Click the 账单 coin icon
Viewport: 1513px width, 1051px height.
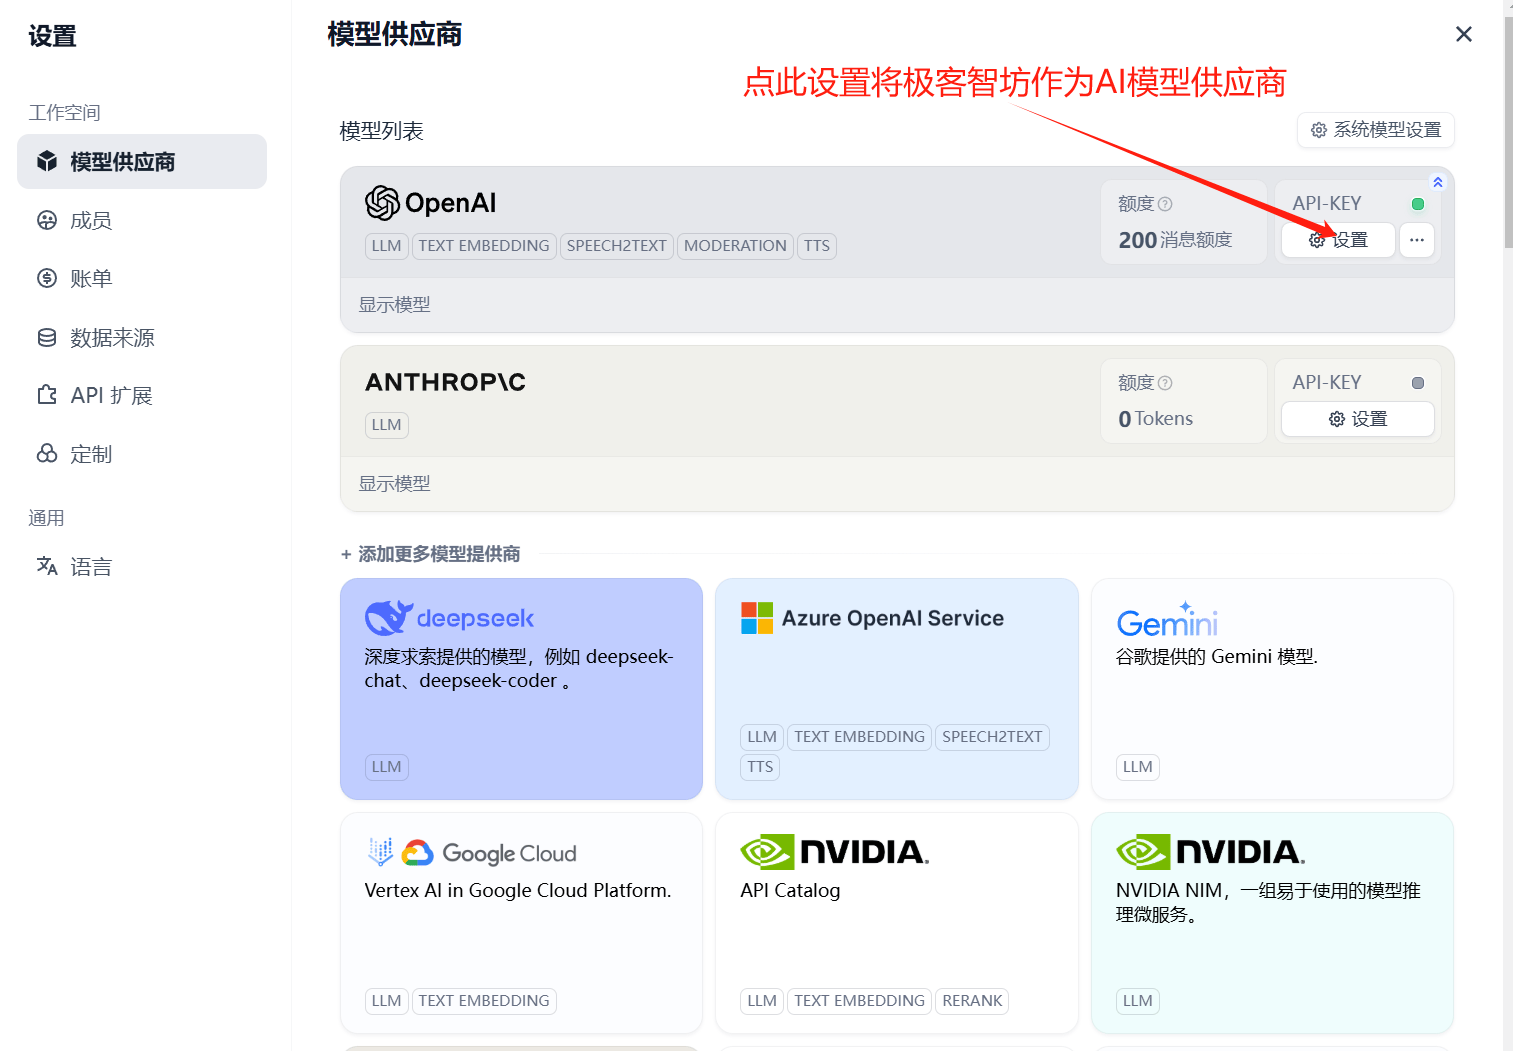[x=47, y=278]
